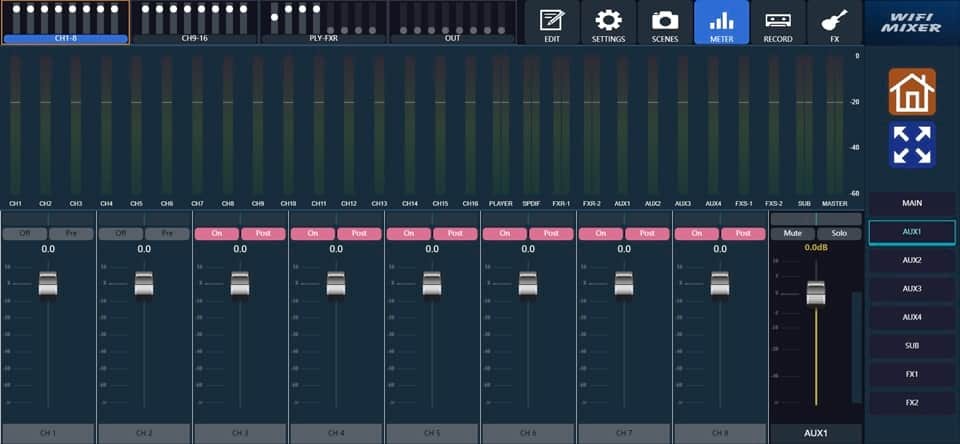The height and width of the screenshot is (444, 960).
Task: Toggle CH 1 Off send button
Action: pyautogui.click(x=23, y=233)
